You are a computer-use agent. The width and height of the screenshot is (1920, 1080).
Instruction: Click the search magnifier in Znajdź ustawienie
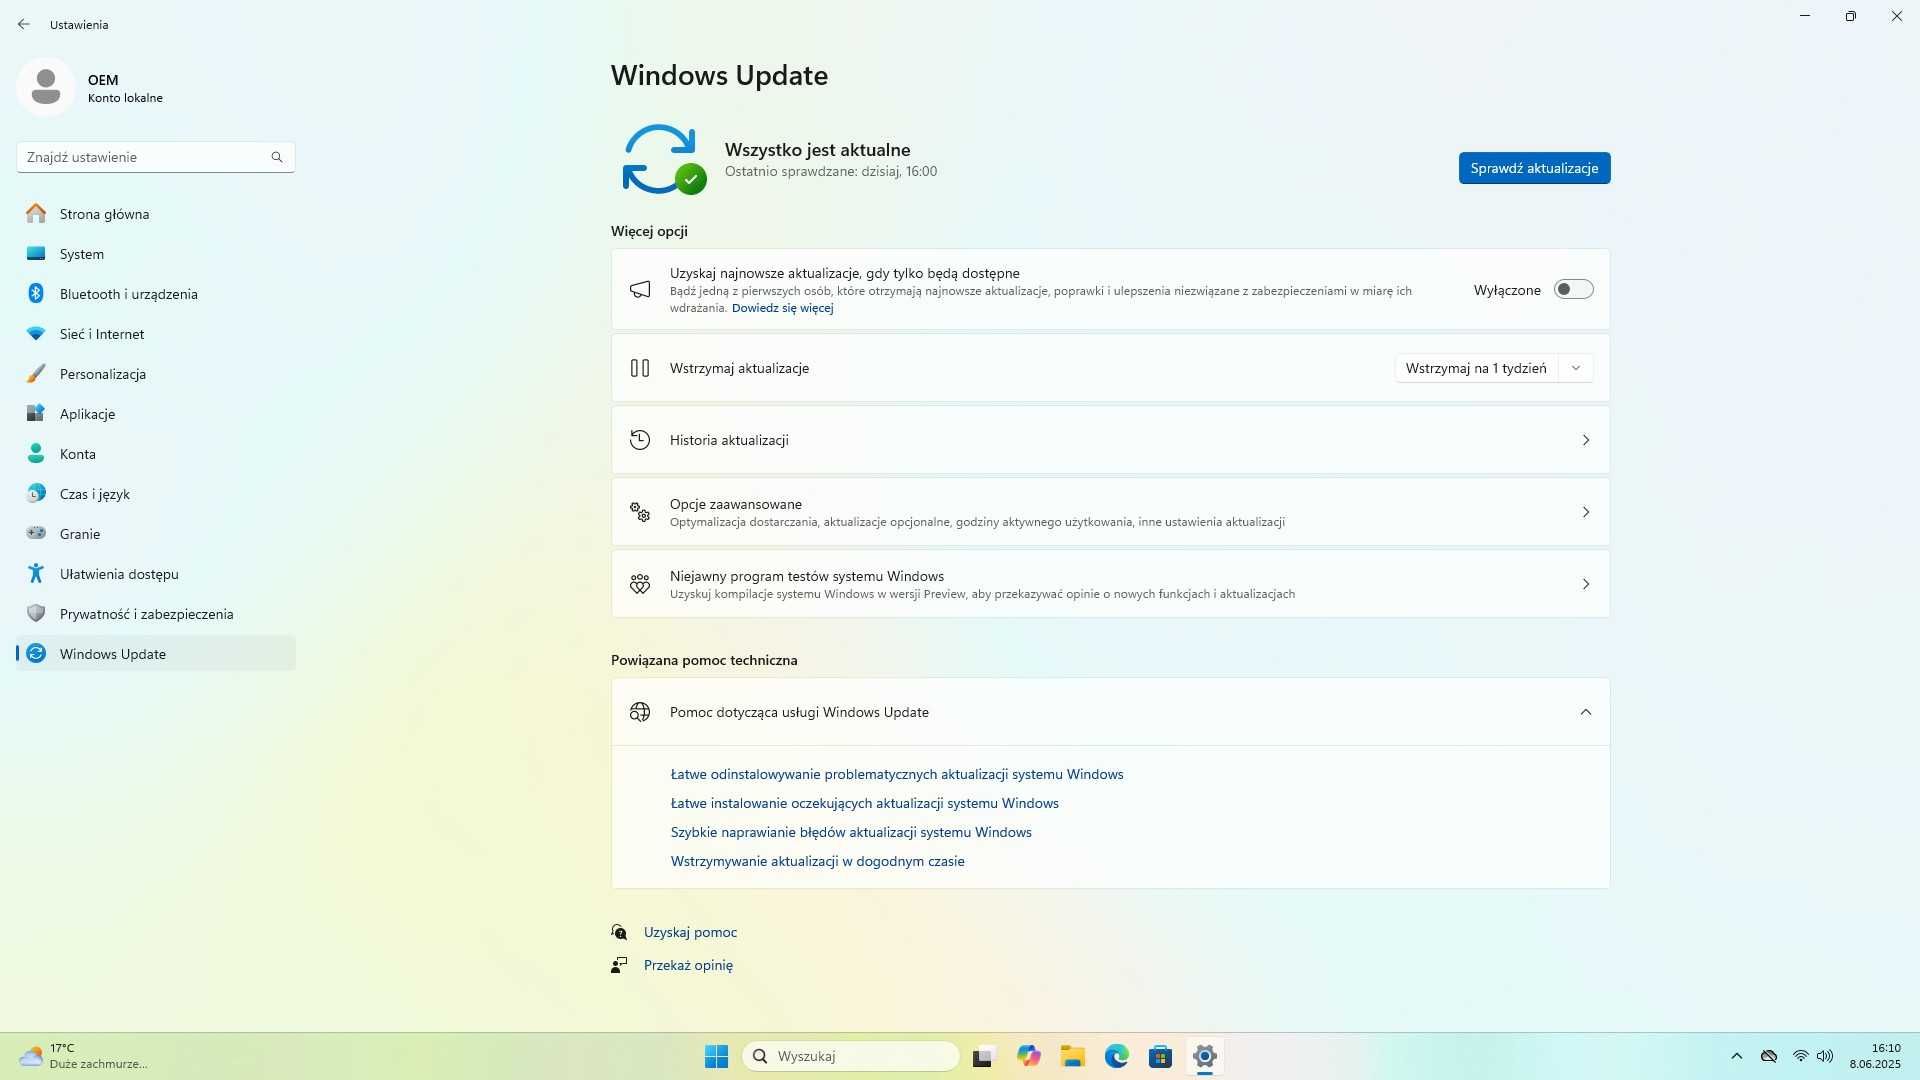pyautogui.click(x=277, y=157)
